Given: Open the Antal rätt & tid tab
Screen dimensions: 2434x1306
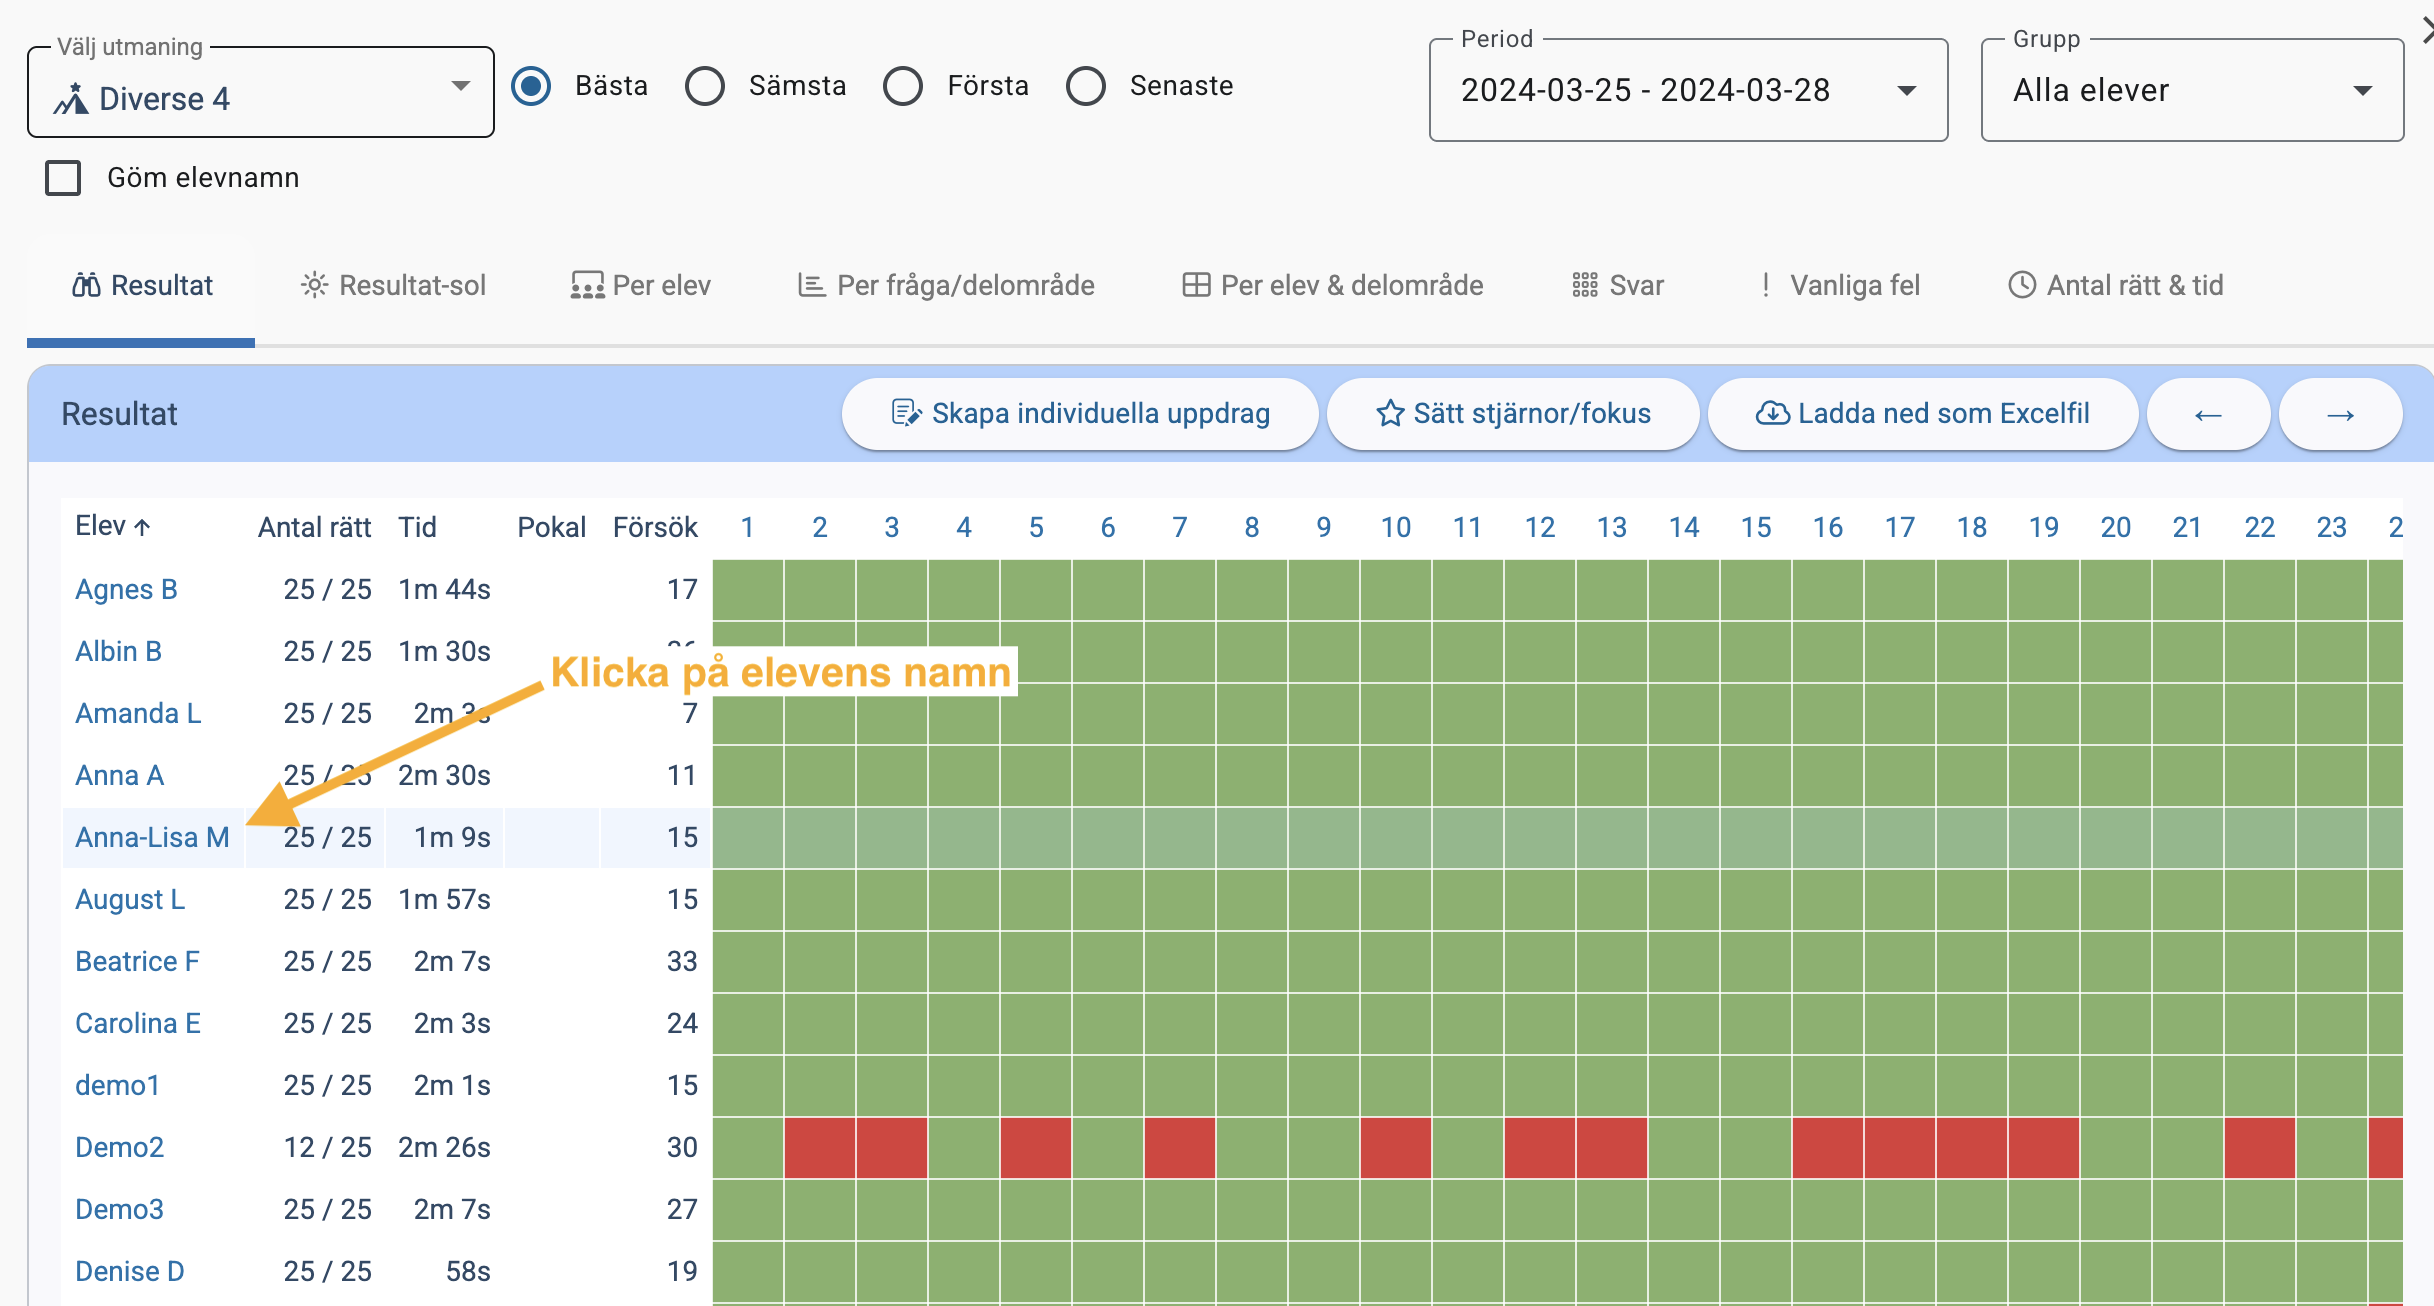Looking at the screenshot, I should (2115, 286).
